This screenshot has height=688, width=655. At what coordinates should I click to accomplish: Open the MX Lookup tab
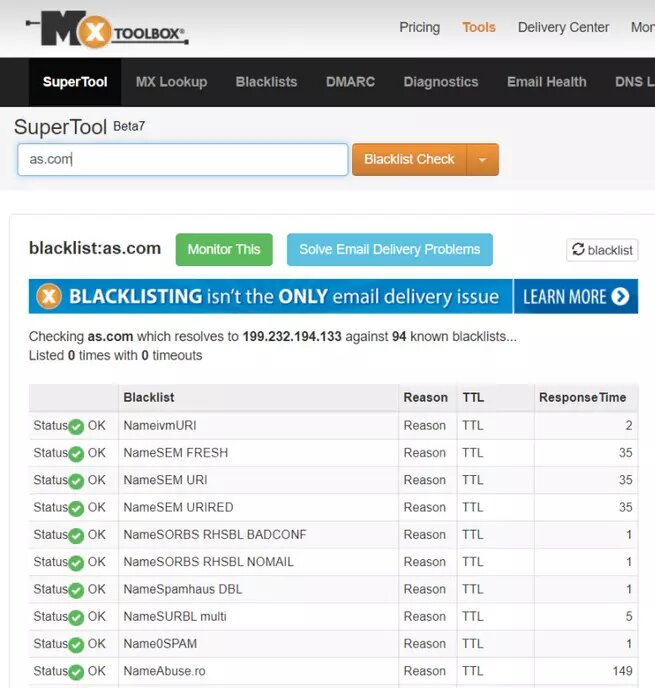(x=171, y=82)
